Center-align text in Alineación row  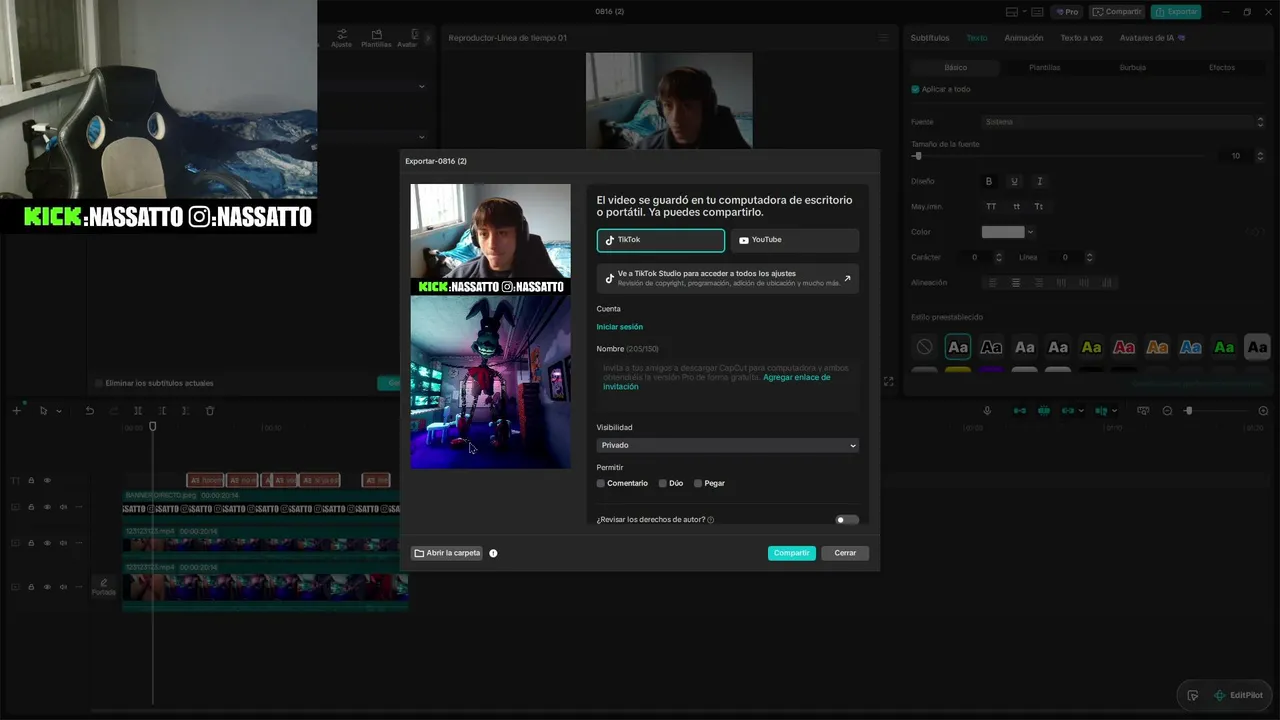[x=1016, y=283]
